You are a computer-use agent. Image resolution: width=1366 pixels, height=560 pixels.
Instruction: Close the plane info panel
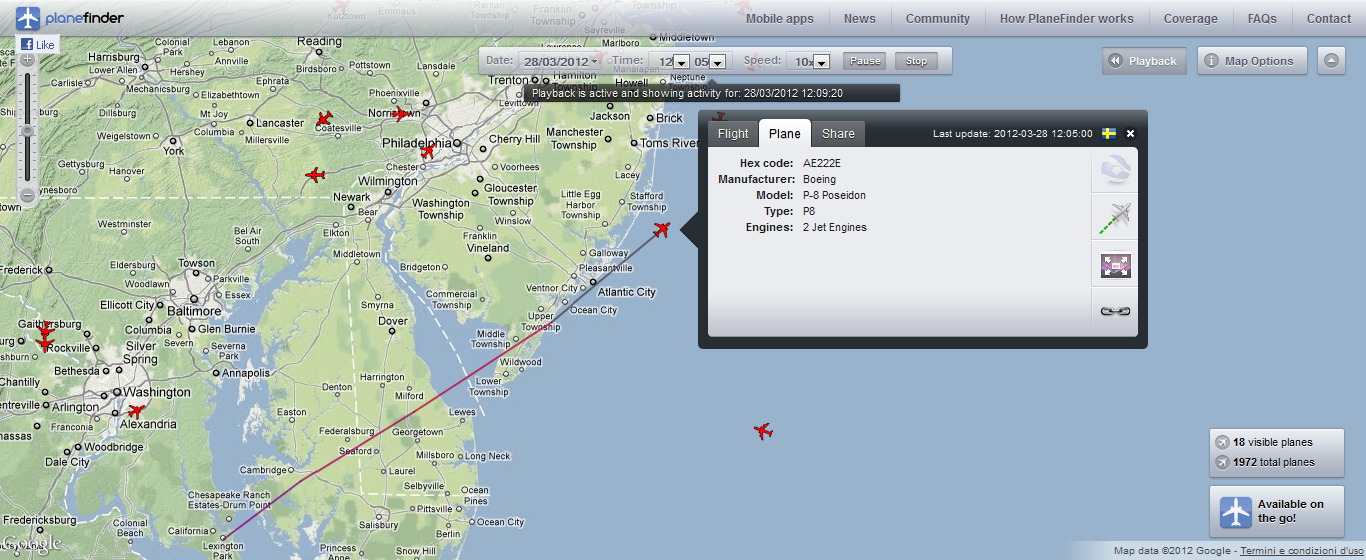click(x=1131, y=133)
